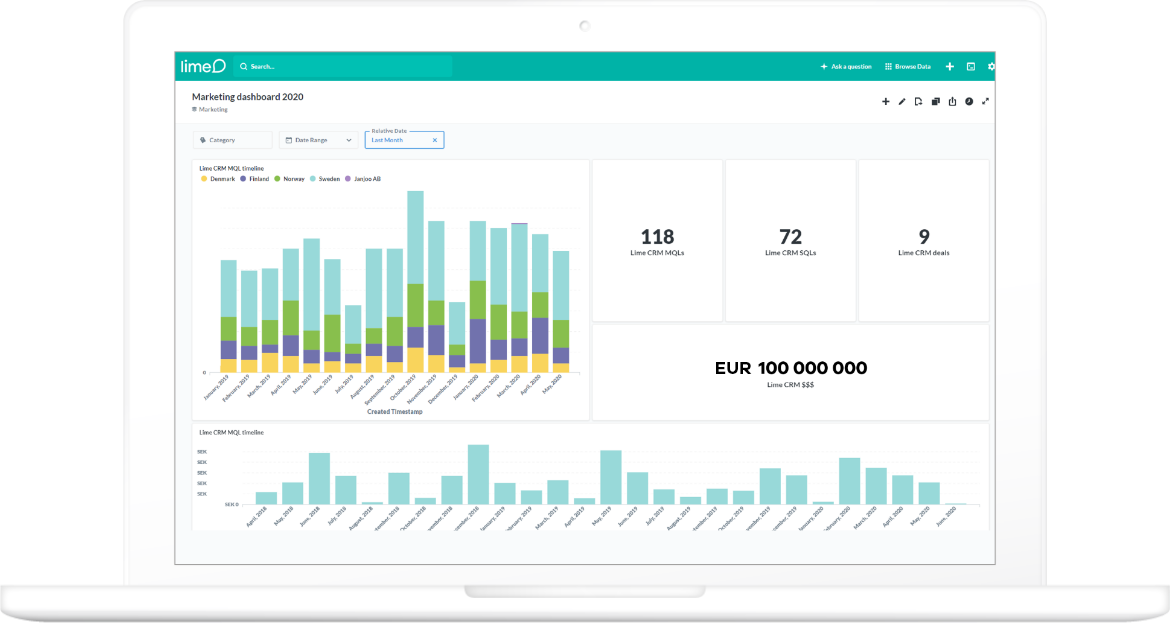Click the Search field in top bar
The height and width of the screenshot is (623, 1170).
coord(343,66)
